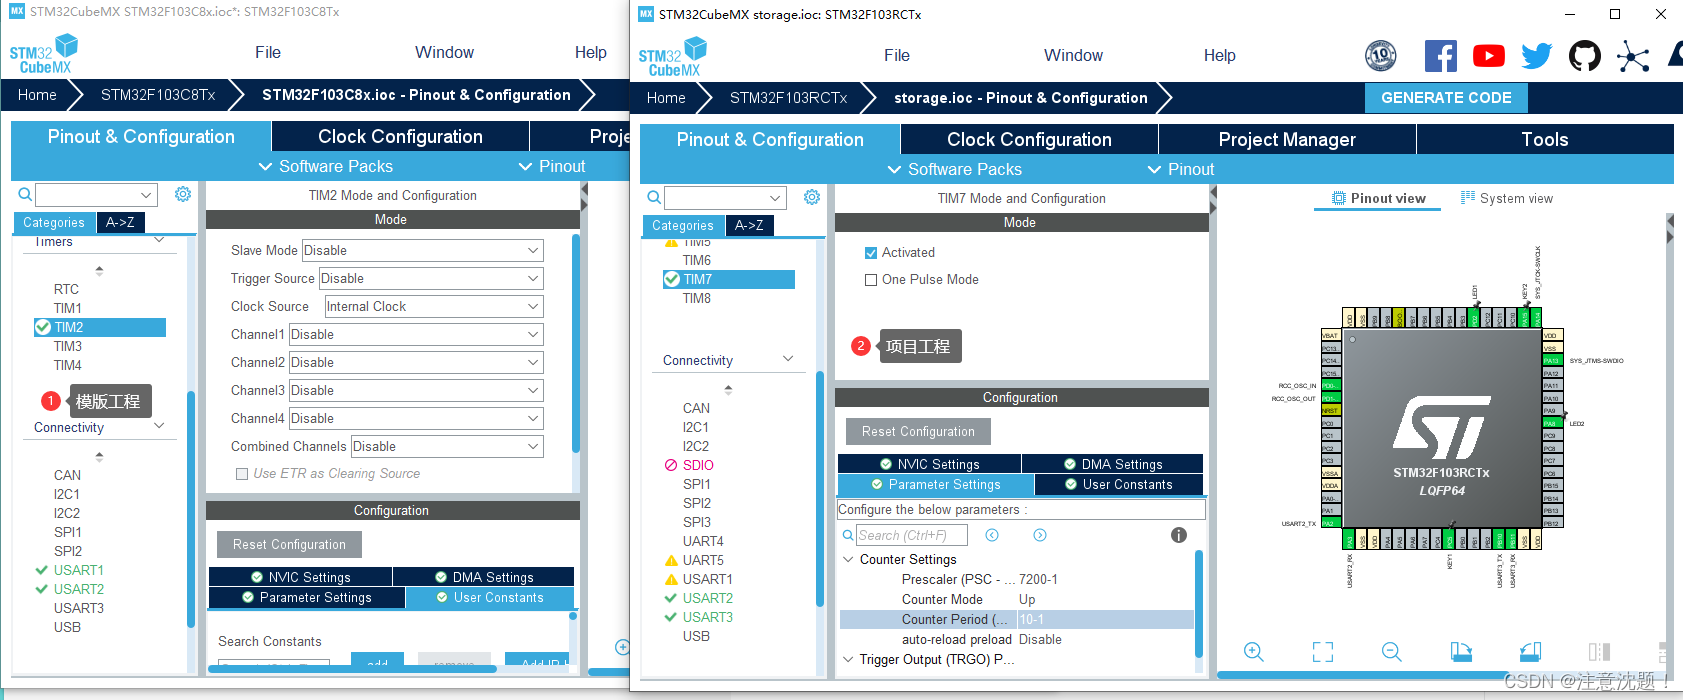Uncheck the Activated checkbox for TIM7
This screenshot has height=700, width=1683.
(871, 253)
